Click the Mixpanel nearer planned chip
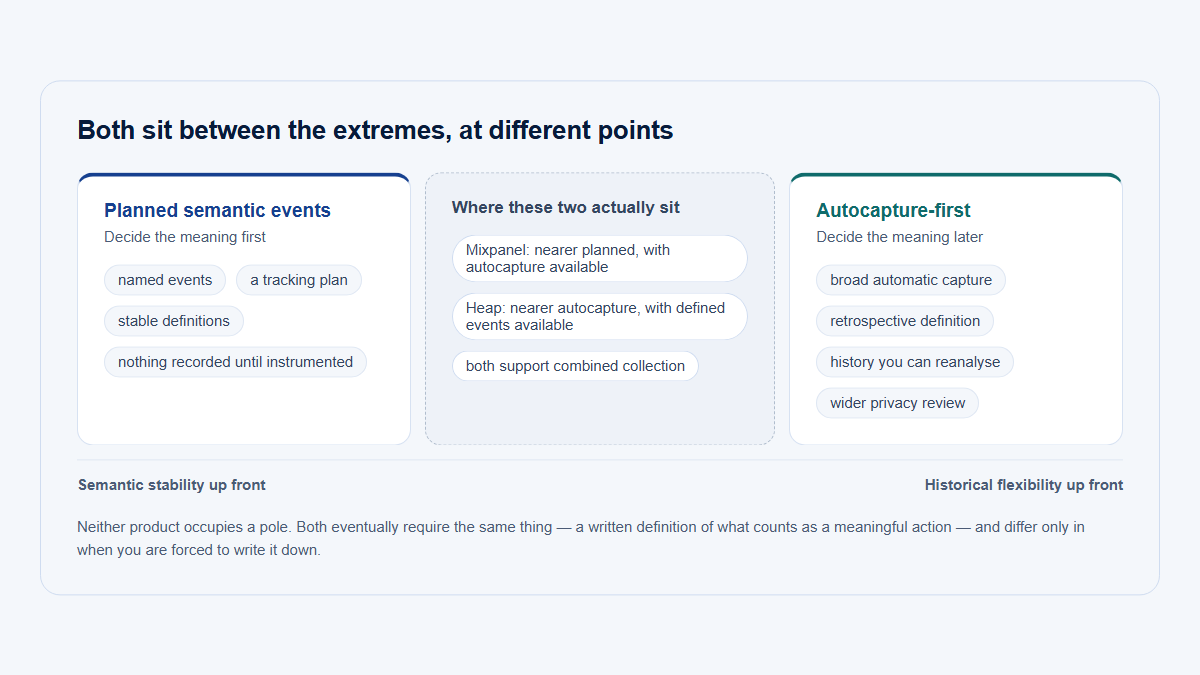Image resolution: width=1200 pixels, height=675 pixels. pos(600,258)
